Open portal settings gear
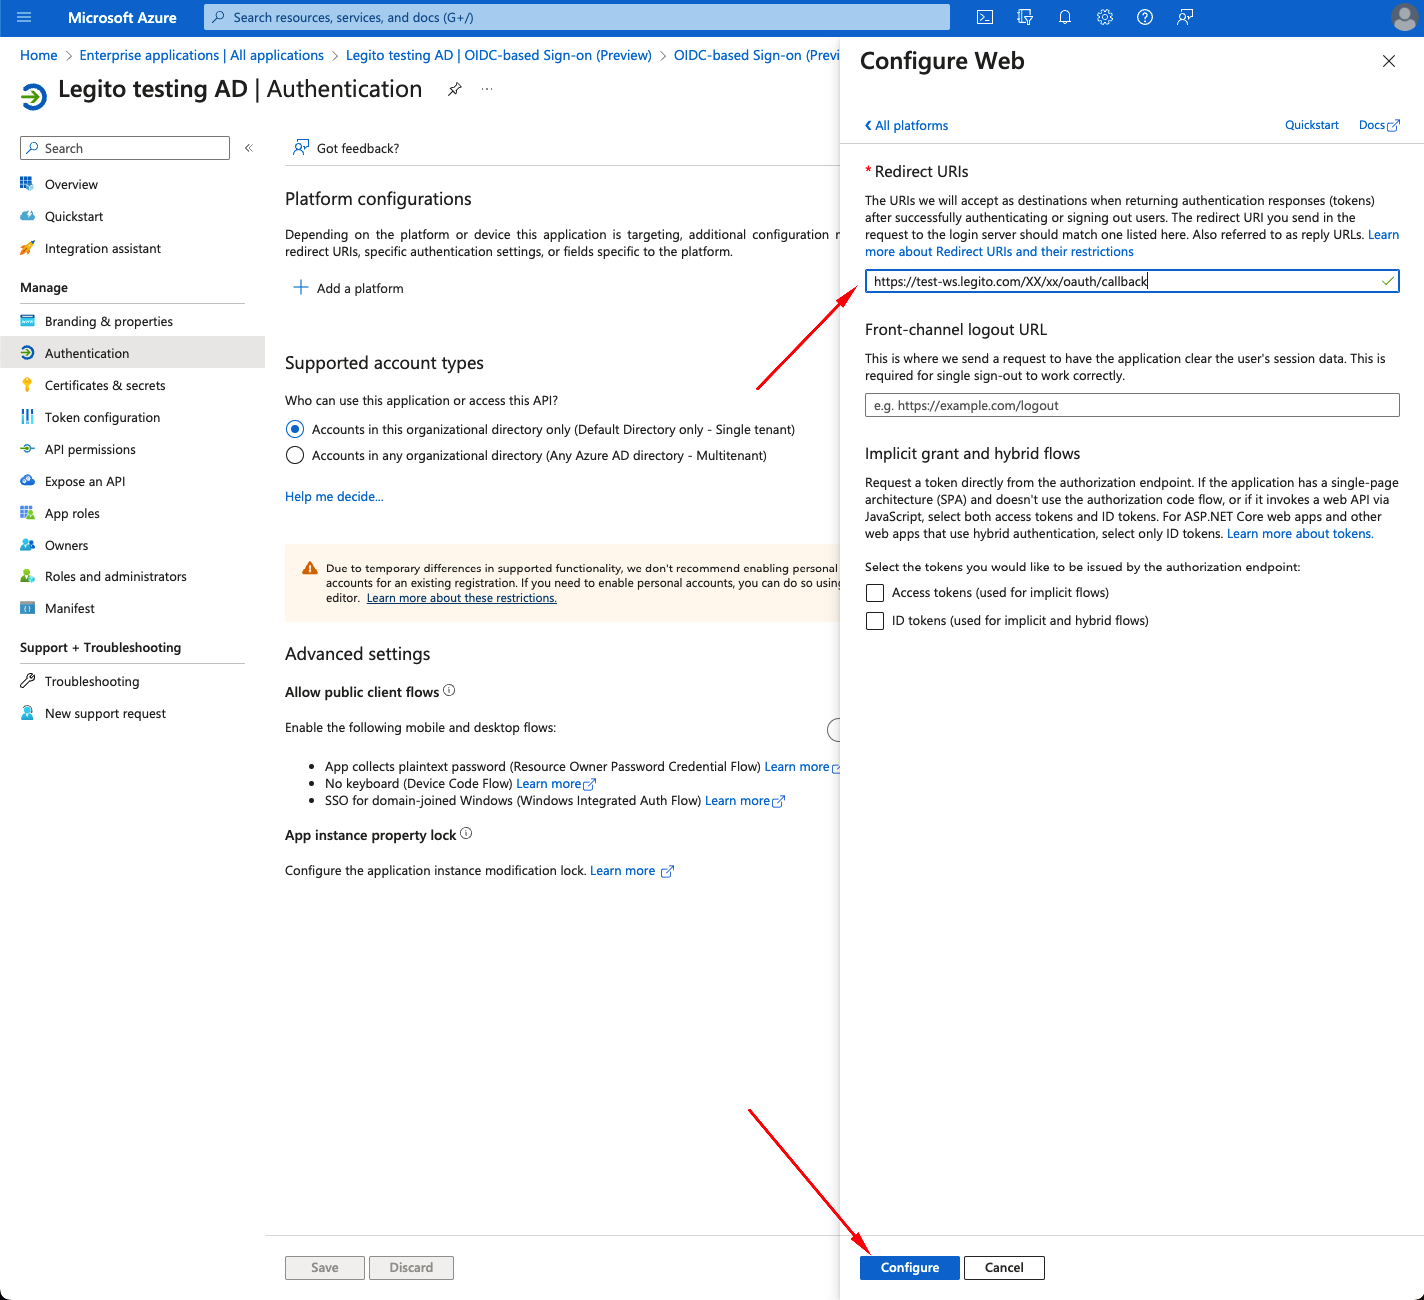1424x1300 pixels. pos(1105,17)
